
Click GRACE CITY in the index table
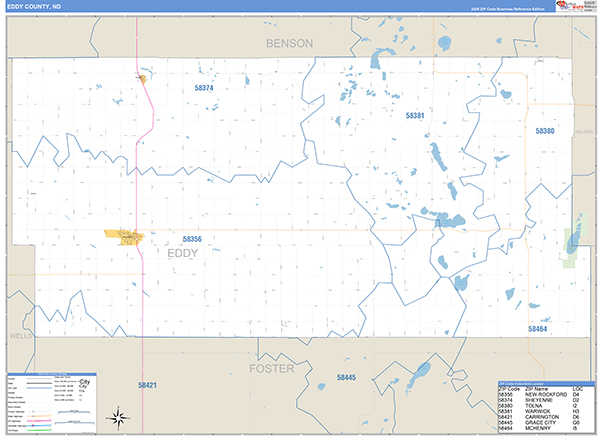[541, 423]
